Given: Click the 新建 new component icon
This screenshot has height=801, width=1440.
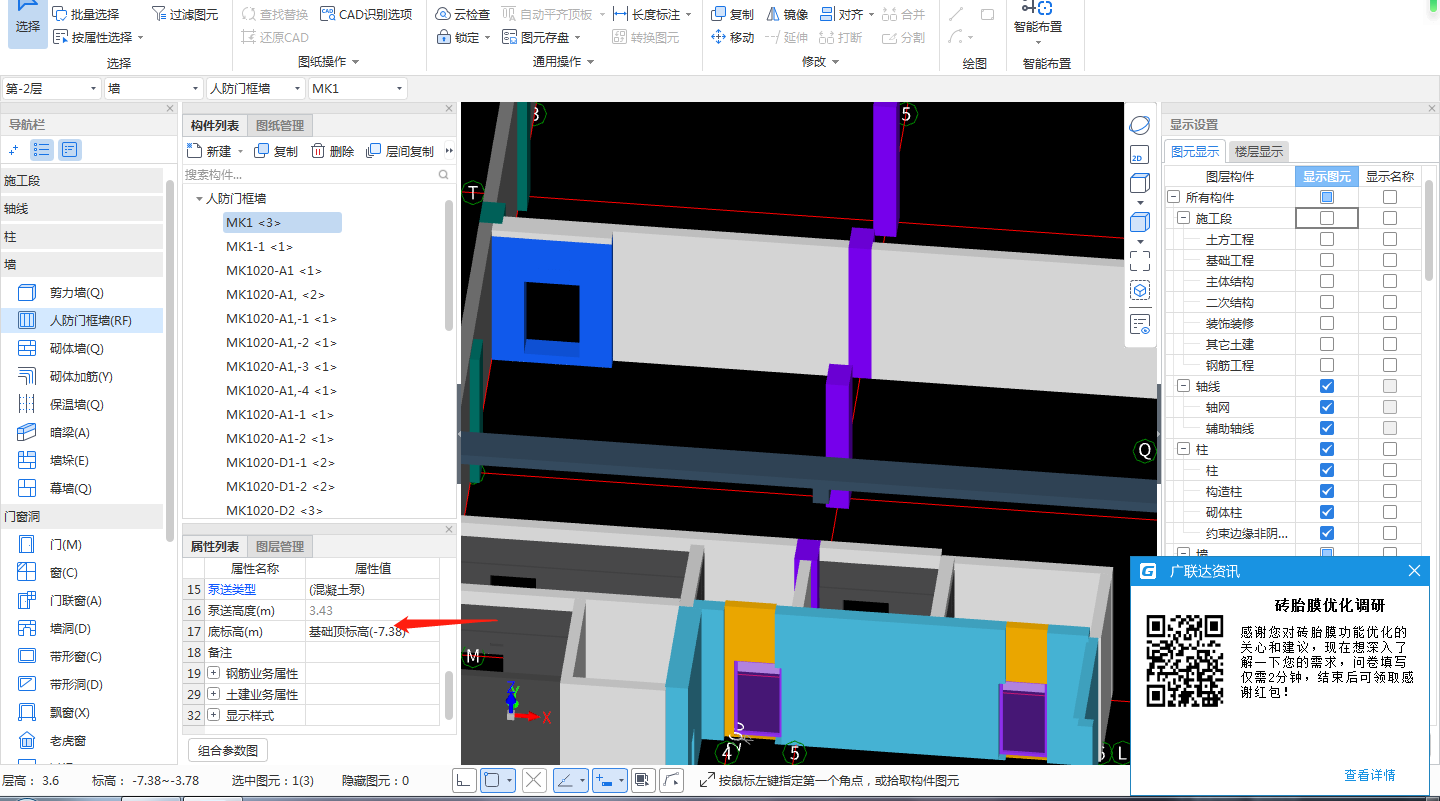Looking at the screenshot, I should pos(196,151).
